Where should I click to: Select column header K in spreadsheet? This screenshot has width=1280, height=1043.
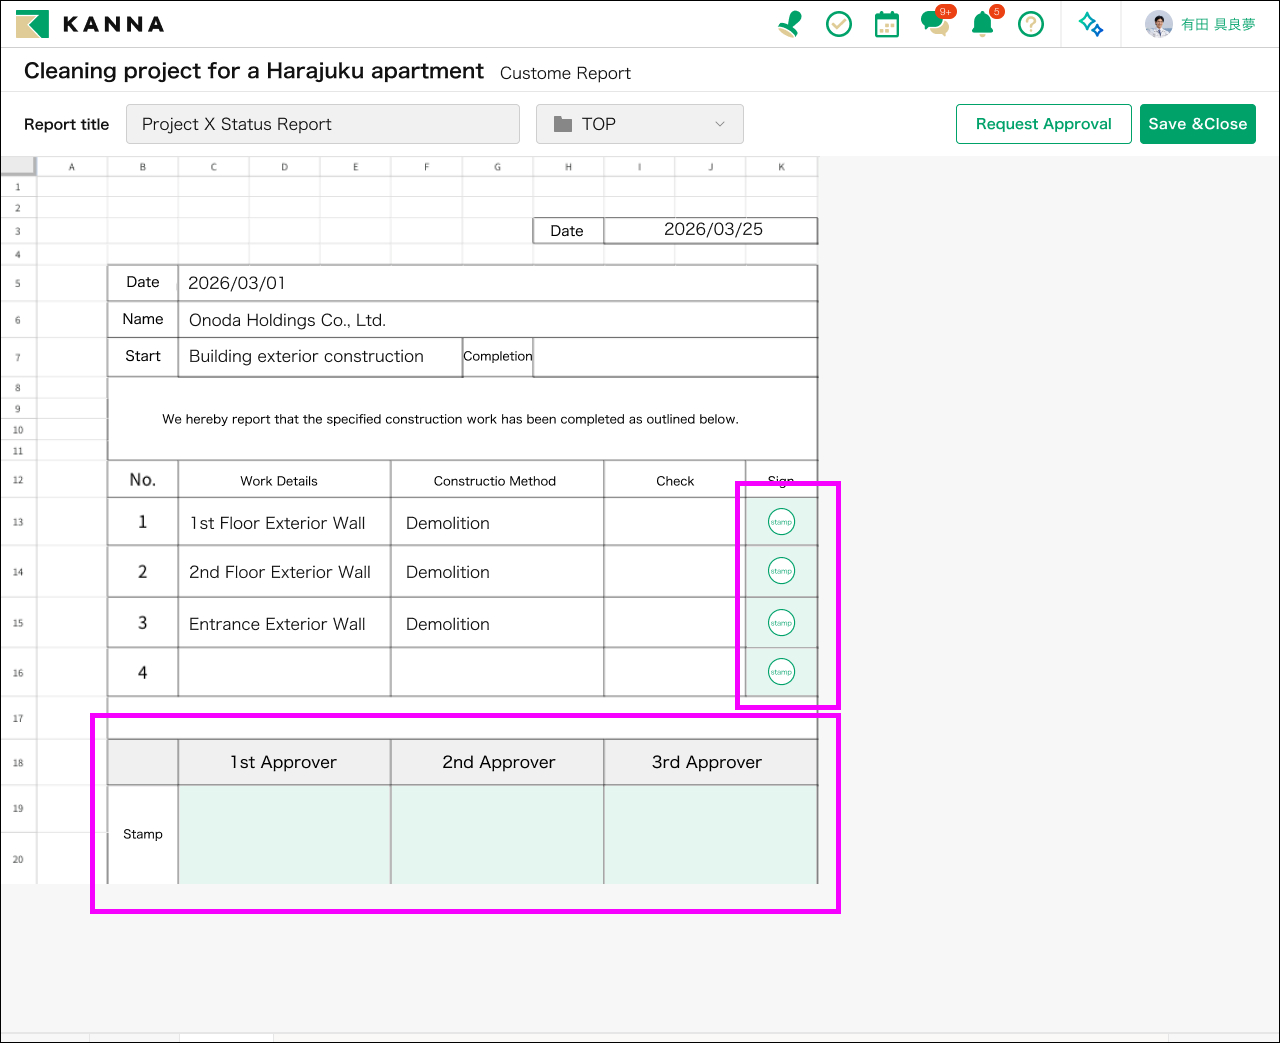(x=781, y=167)
